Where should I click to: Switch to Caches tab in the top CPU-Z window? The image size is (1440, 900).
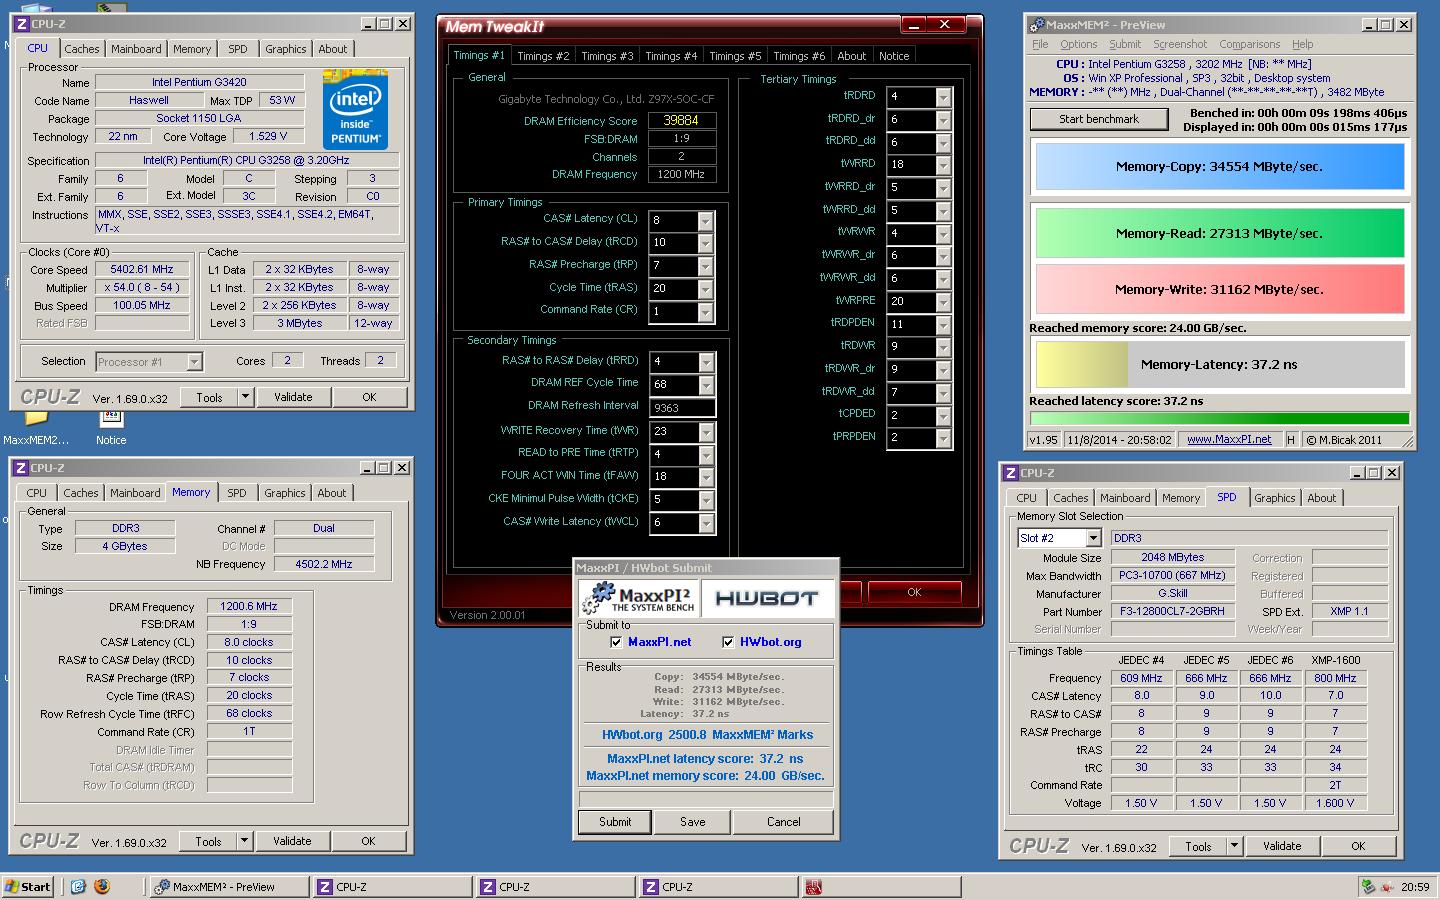82,49
